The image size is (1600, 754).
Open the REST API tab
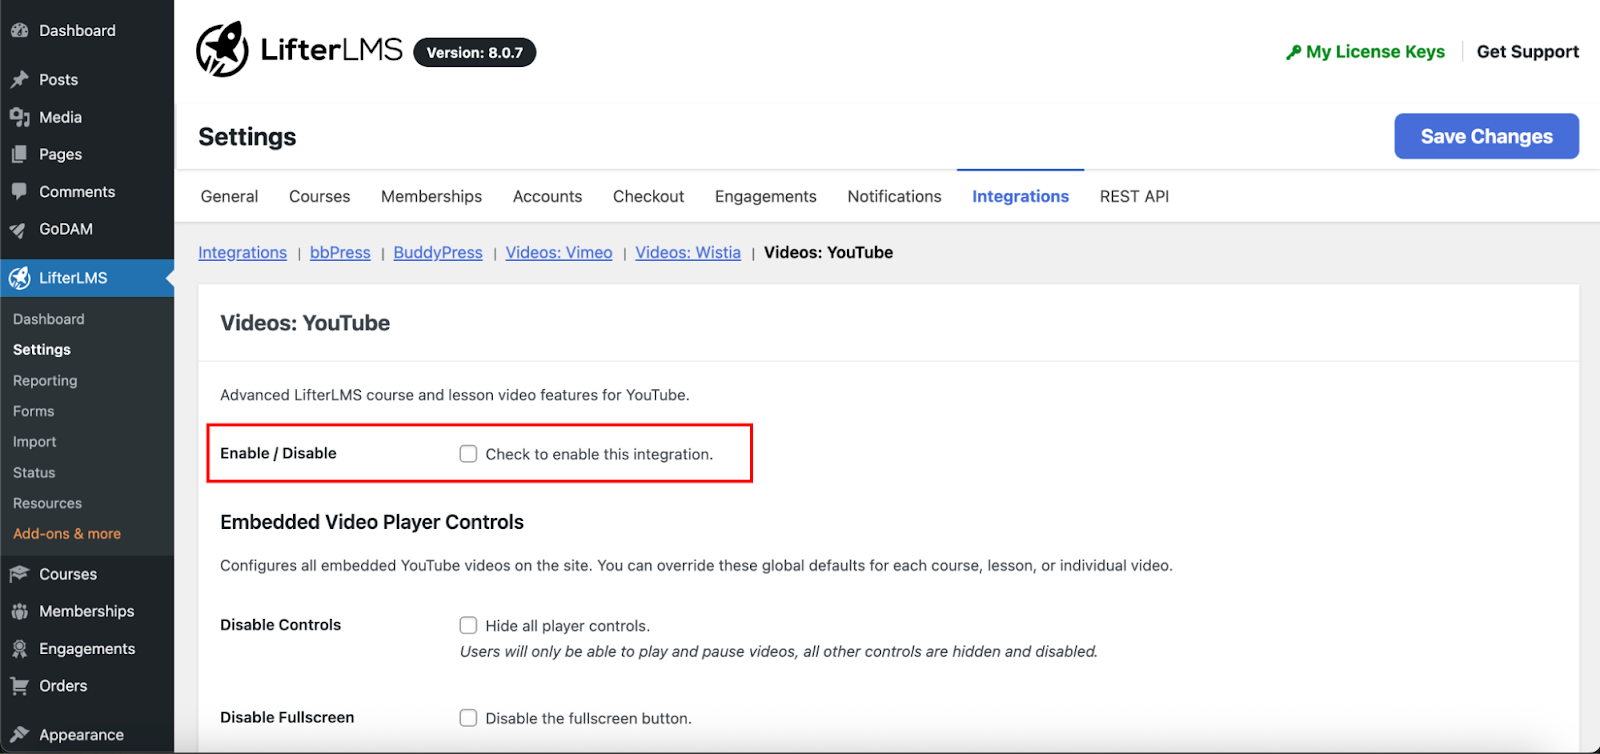1134,197
